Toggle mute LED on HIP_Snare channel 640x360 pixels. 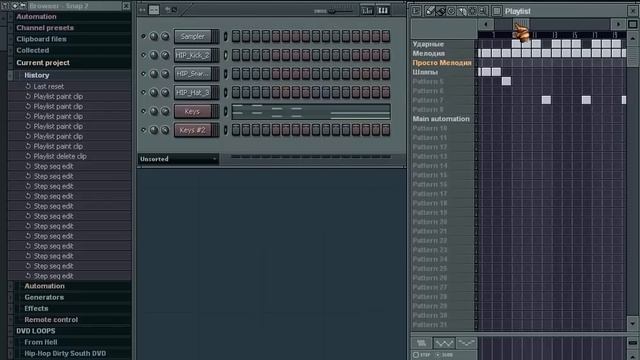pos(143,74)
